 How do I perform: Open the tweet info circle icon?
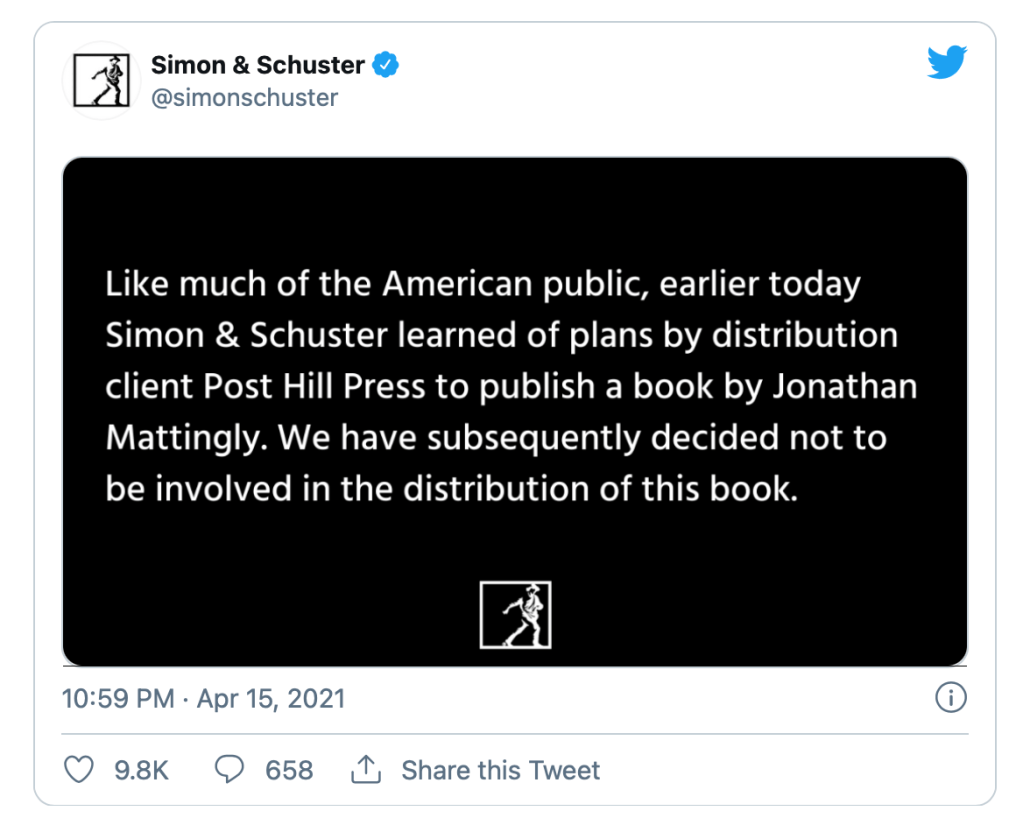[x=950, y=698]
